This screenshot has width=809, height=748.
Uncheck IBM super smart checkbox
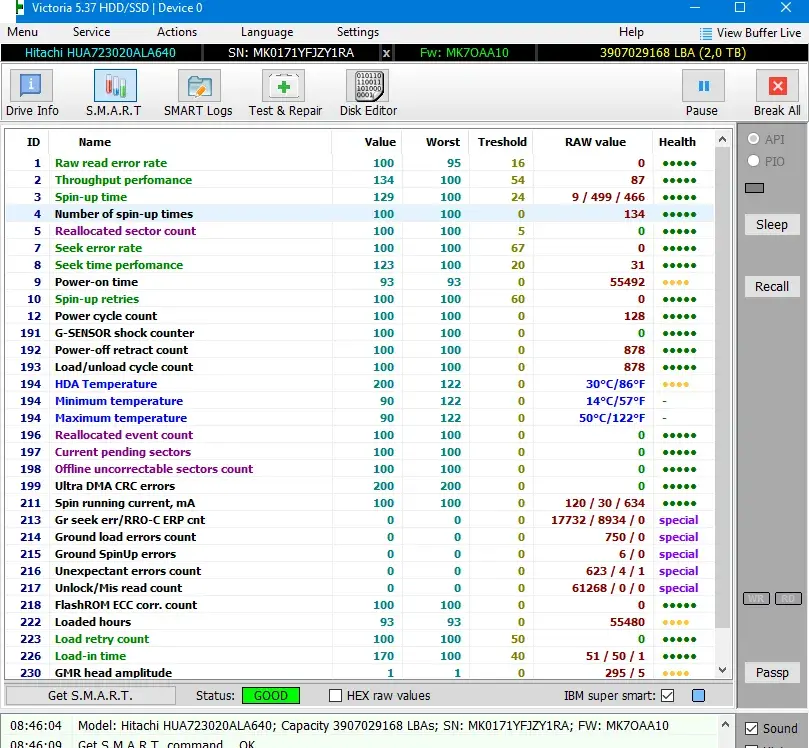click(x=668, y=695)
